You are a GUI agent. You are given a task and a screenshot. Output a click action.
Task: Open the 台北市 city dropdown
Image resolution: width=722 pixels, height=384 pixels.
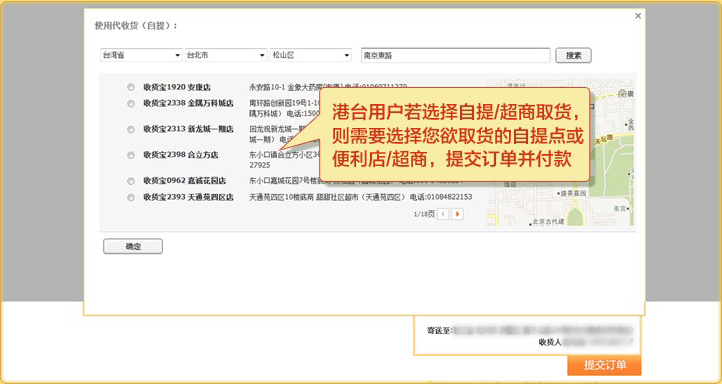coord(226,55)
